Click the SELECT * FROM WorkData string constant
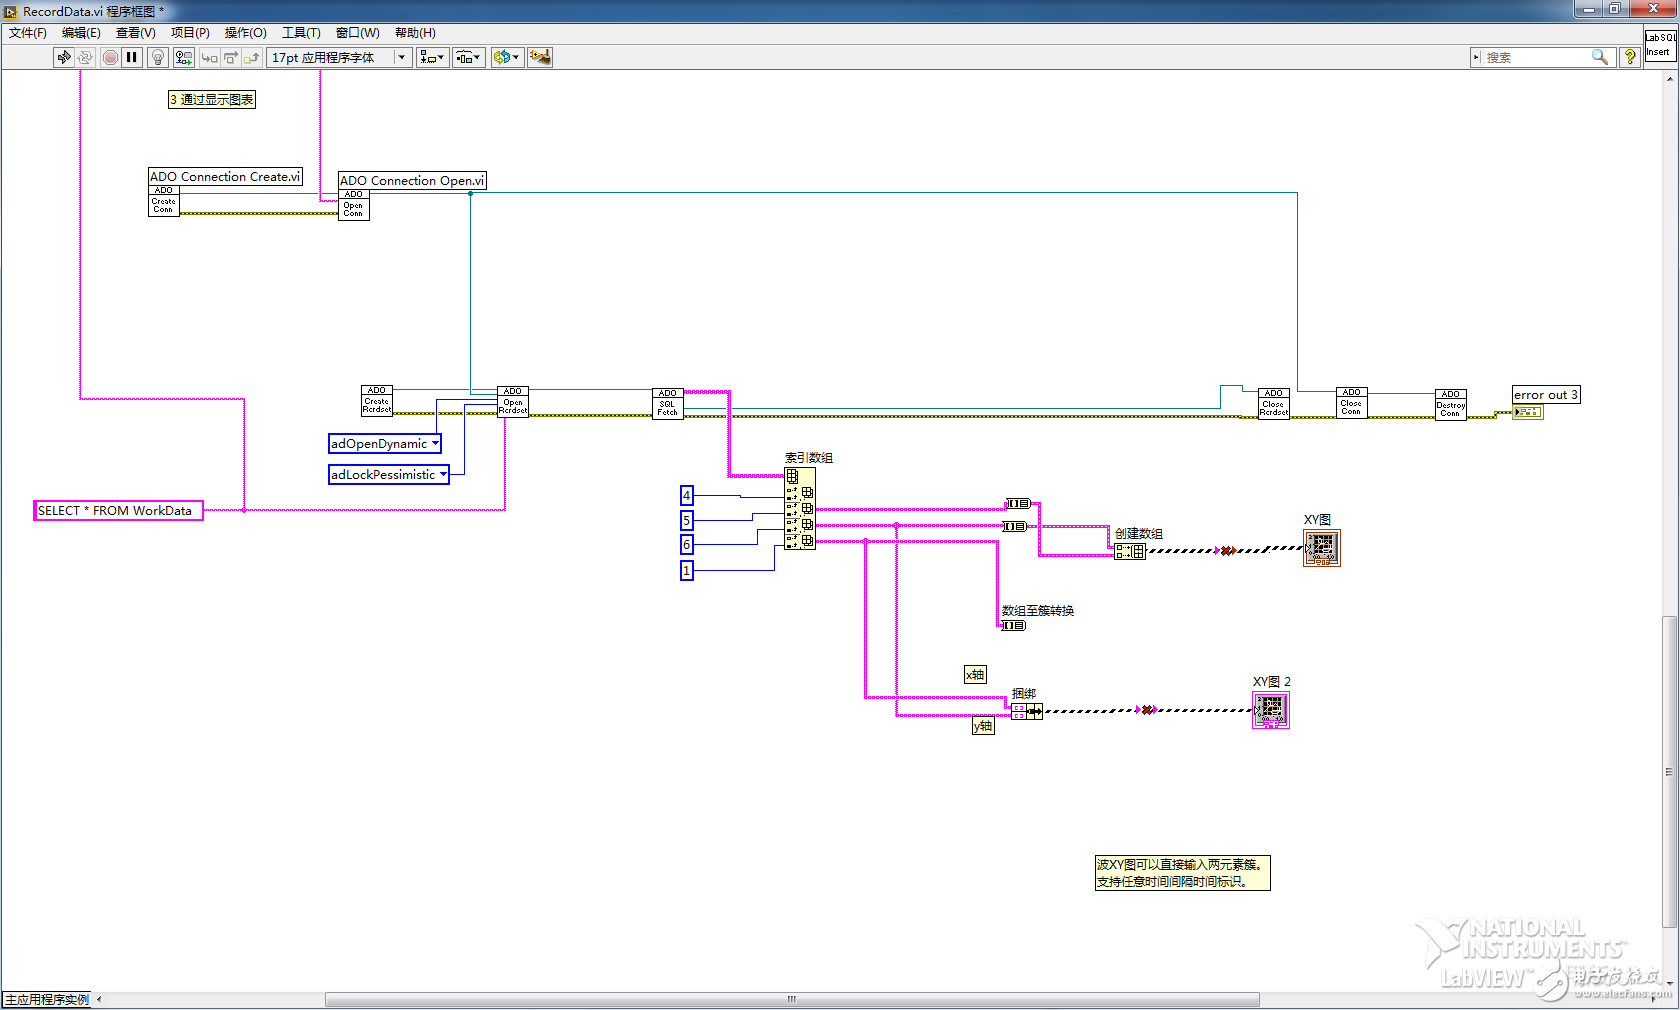The width and height of the screenshot is (1680, 1010). pos(118,510)
